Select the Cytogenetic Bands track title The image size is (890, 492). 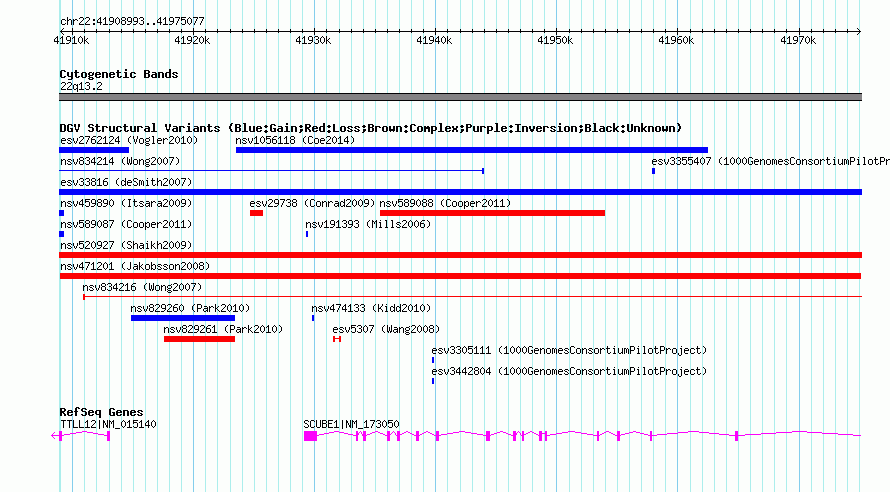pos(119,74)
